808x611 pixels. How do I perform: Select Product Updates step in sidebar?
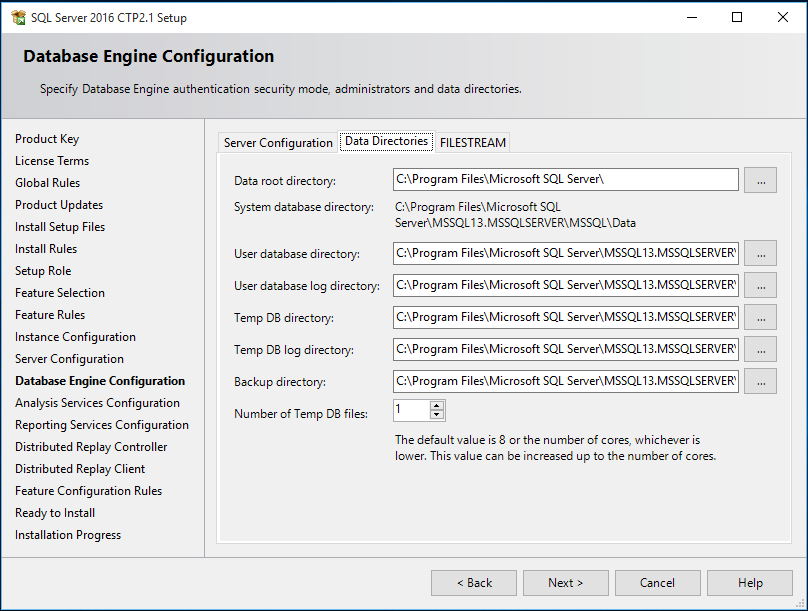tap(59, 205)
